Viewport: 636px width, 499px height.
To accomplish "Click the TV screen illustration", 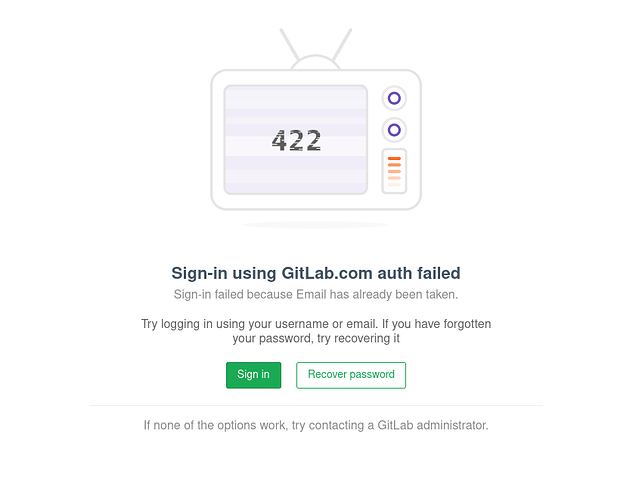I will (296, 140).
